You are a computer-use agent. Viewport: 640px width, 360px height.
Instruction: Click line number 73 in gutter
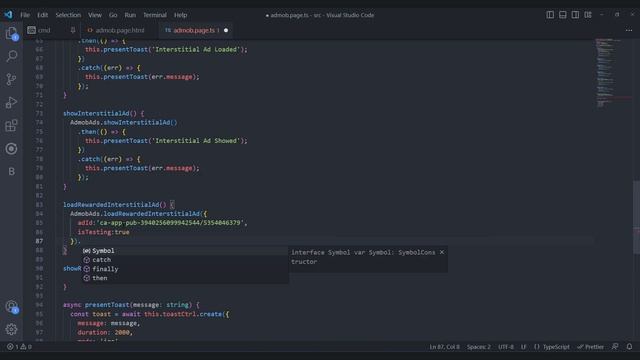39,113
